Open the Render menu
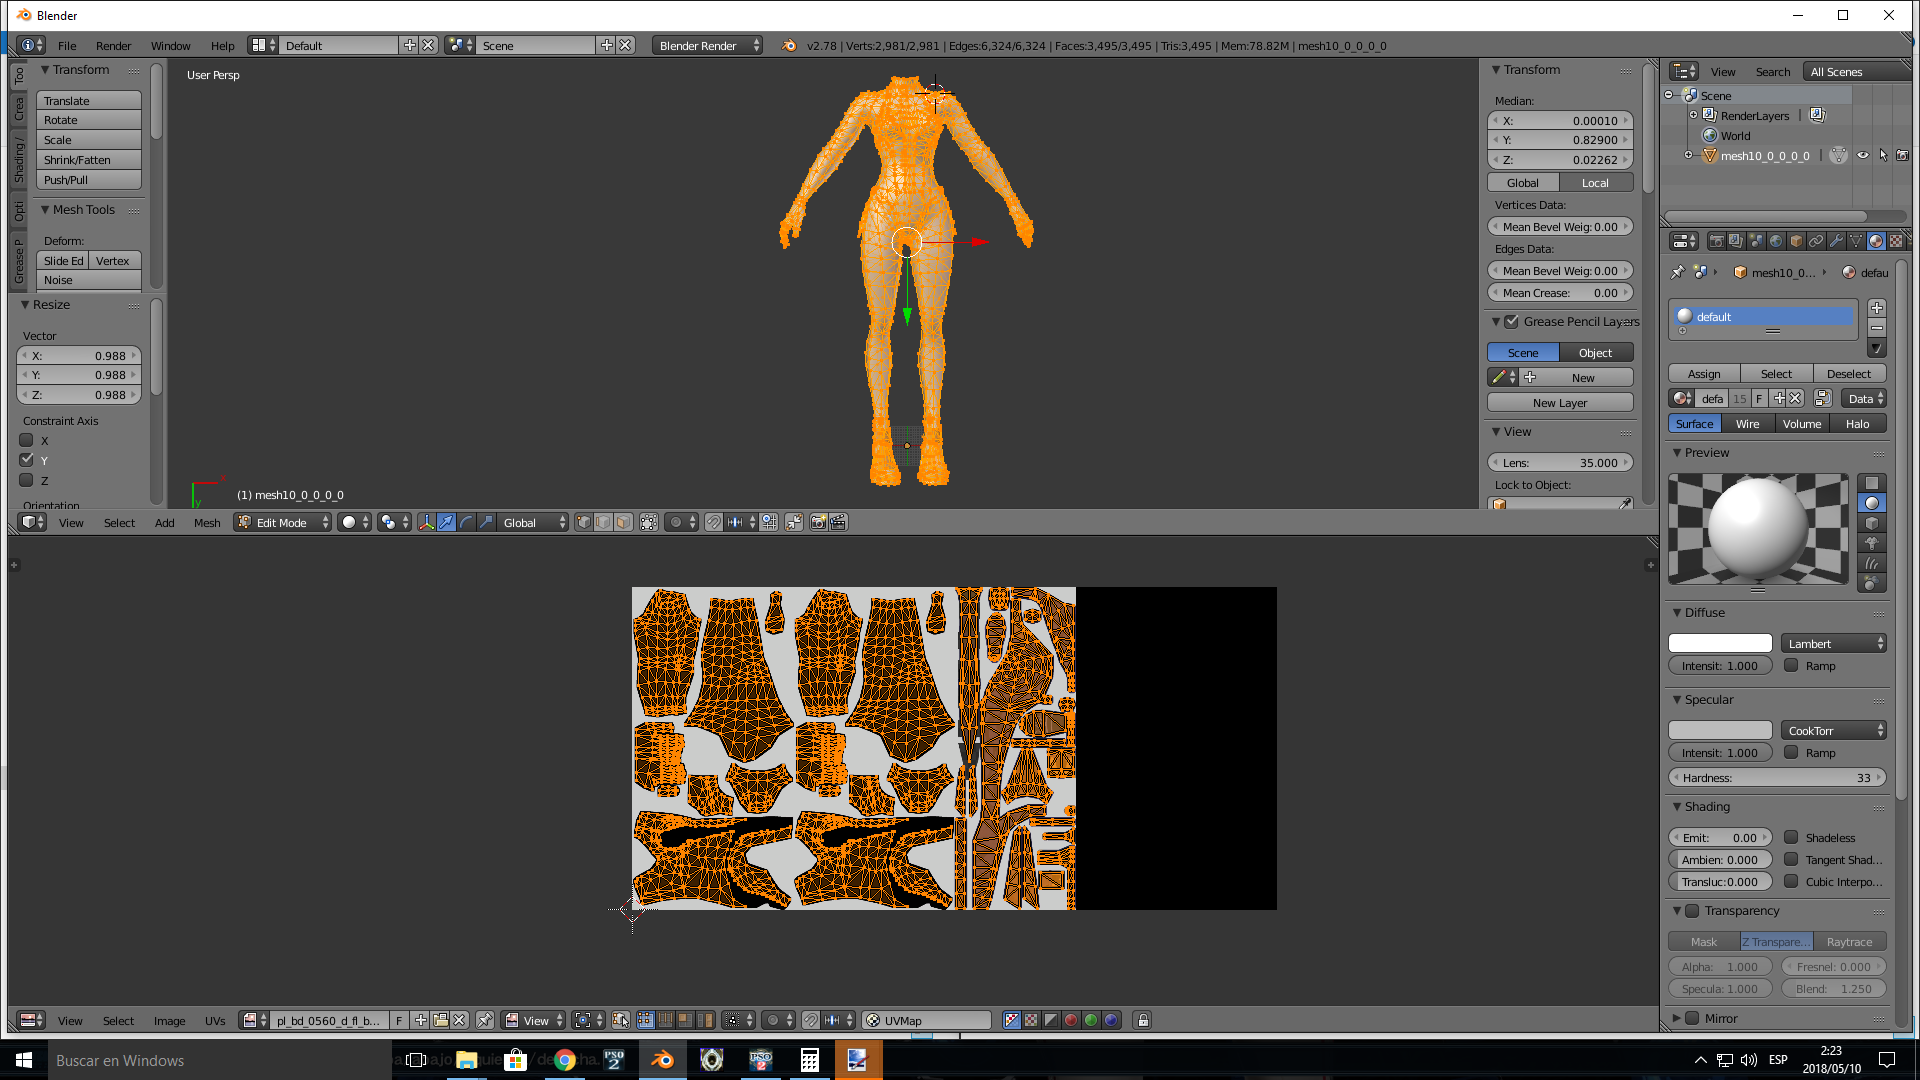The image size is (1920, 1080). click(x=113, y=45)
